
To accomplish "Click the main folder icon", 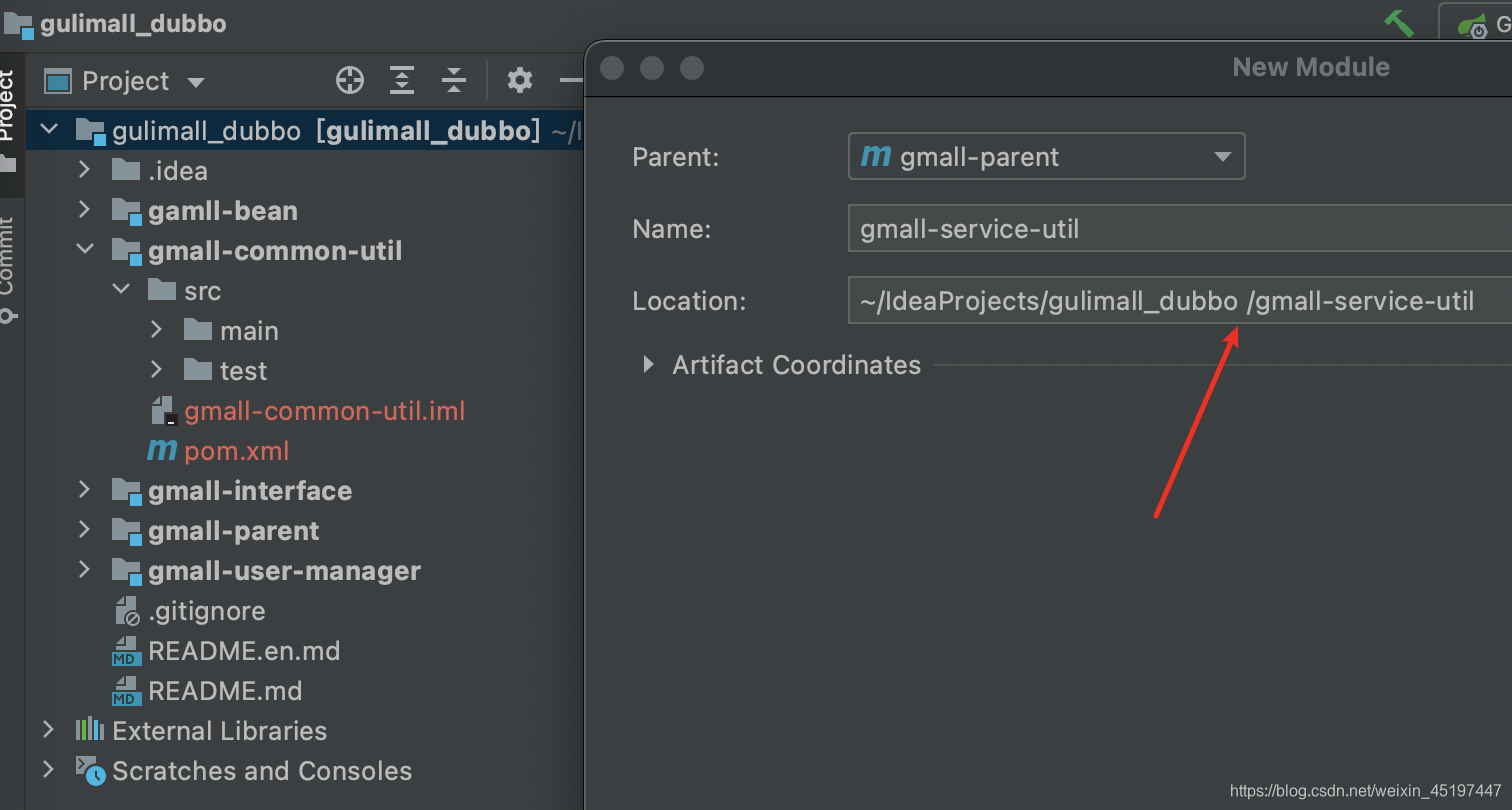I will [x=198, y=330].
